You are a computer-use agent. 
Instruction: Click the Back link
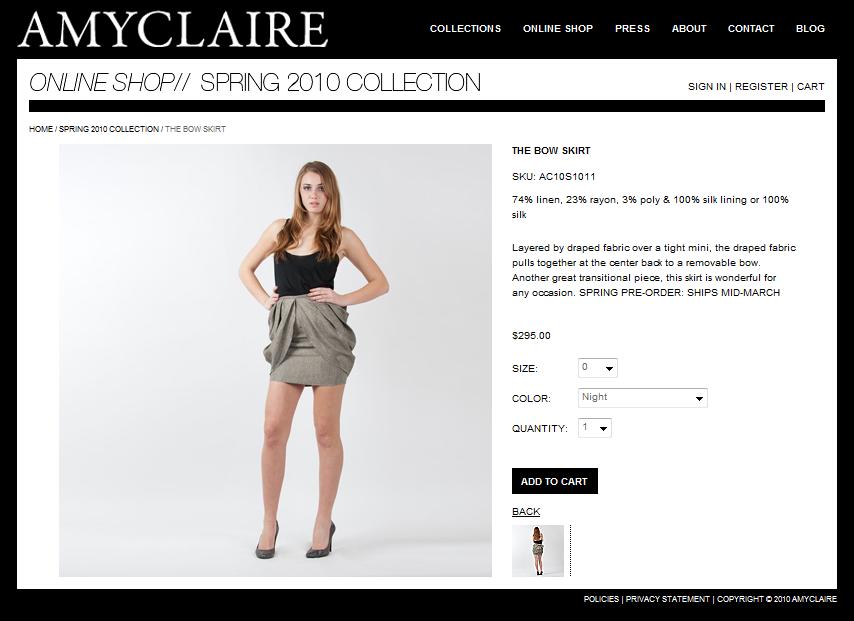click(x=526, y=512)
